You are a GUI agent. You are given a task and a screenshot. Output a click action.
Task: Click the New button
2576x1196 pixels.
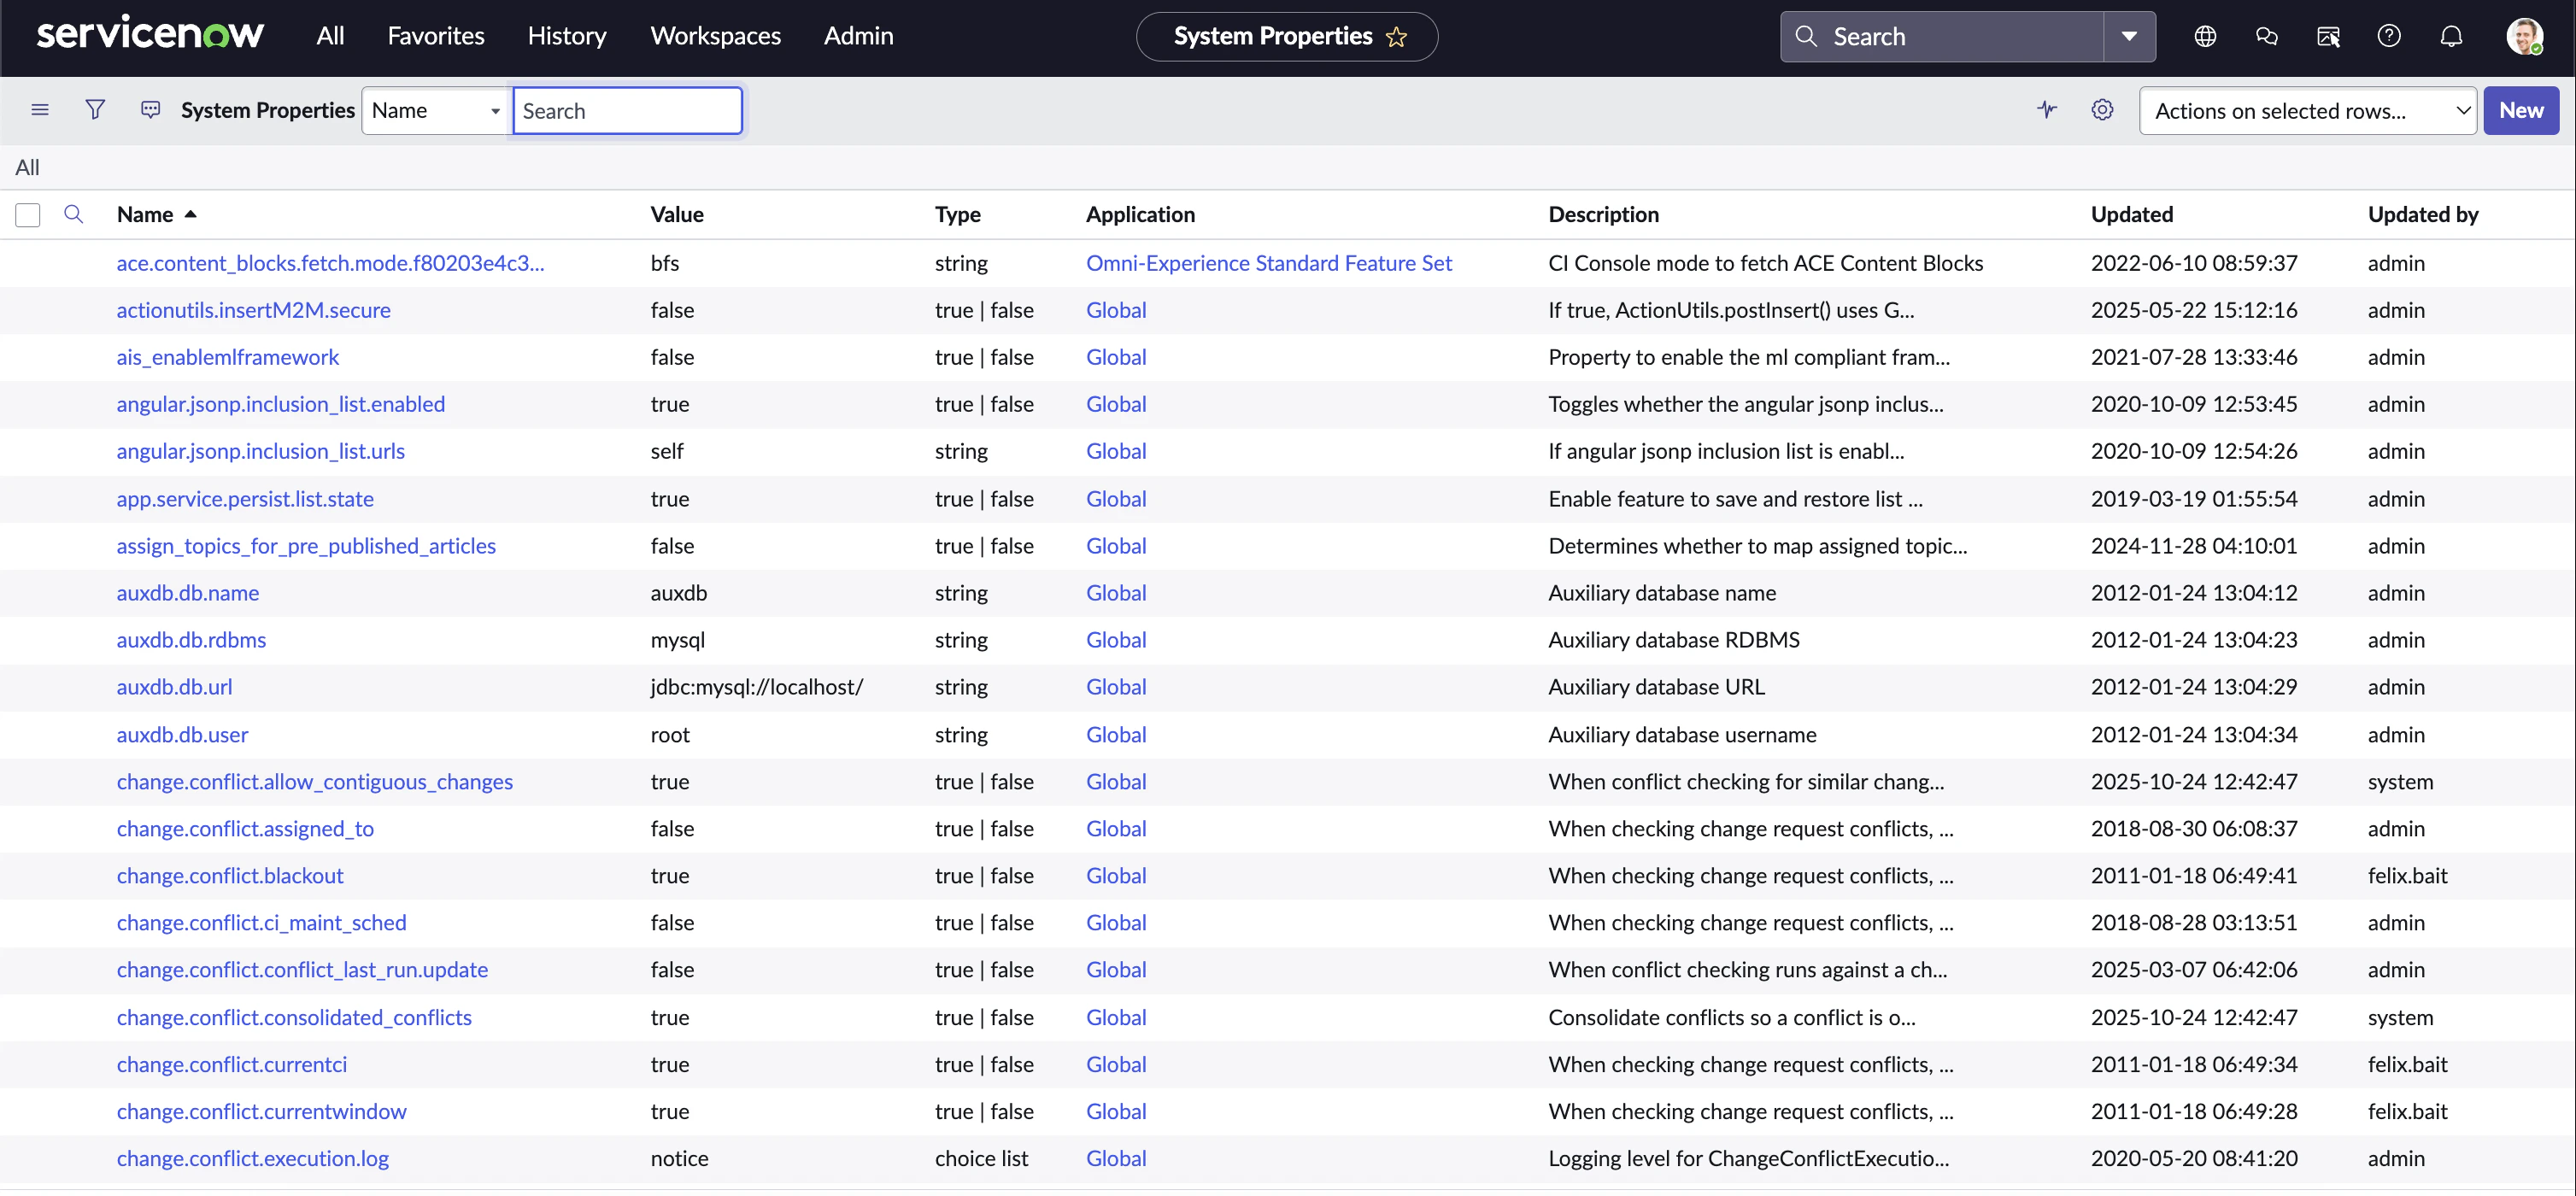2520,111
